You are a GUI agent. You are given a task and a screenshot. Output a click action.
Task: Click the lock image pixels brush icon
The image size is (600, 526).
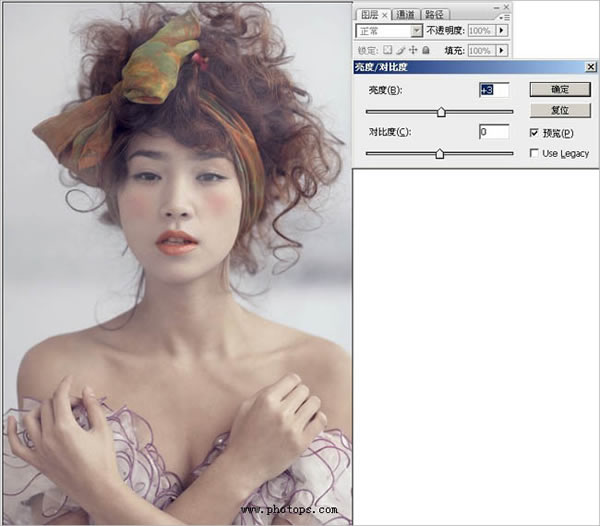point(399,49)
